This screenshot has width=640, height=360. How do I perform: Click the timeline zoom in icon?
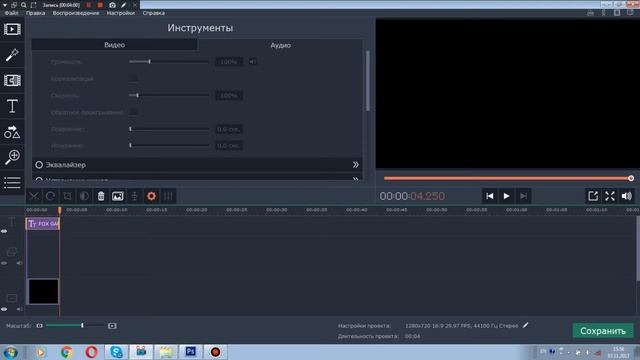(112, 326)
